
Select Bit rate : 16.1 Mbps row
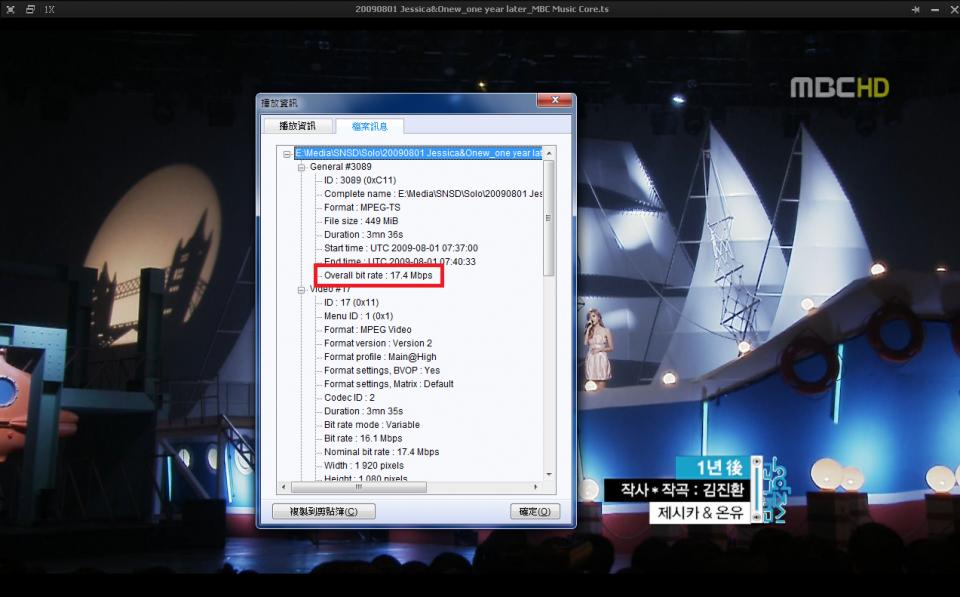(363, 438)
